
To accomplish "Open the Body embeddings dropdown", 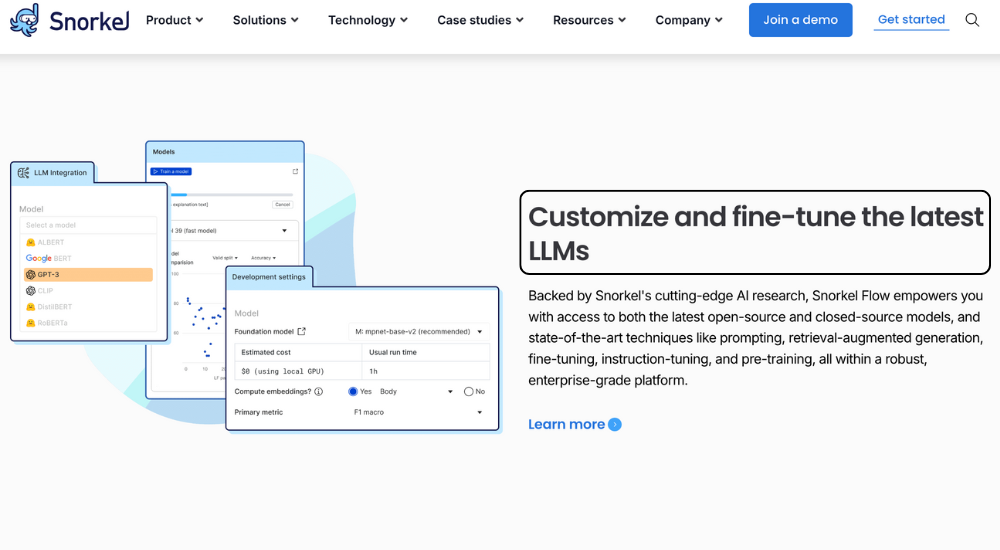I will (416, 392).
